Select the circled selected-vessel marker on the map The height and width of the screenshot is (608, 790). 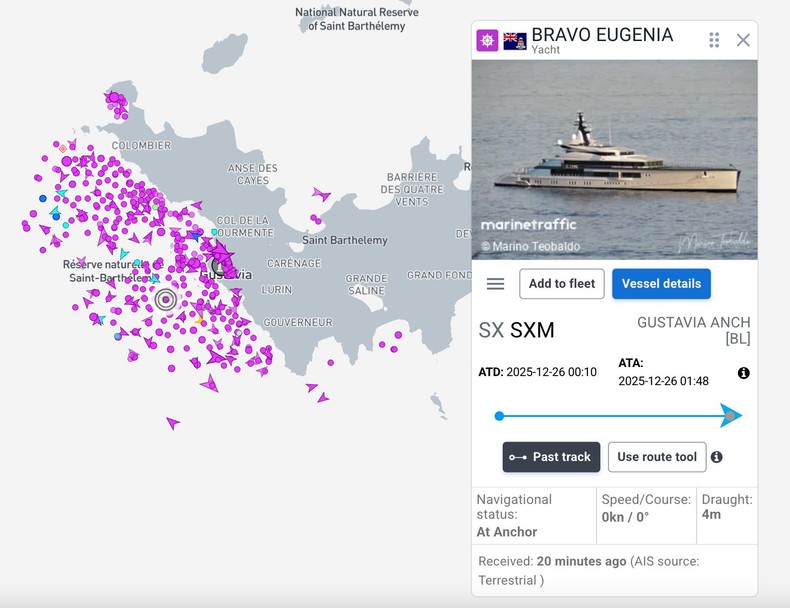(166, 298)
